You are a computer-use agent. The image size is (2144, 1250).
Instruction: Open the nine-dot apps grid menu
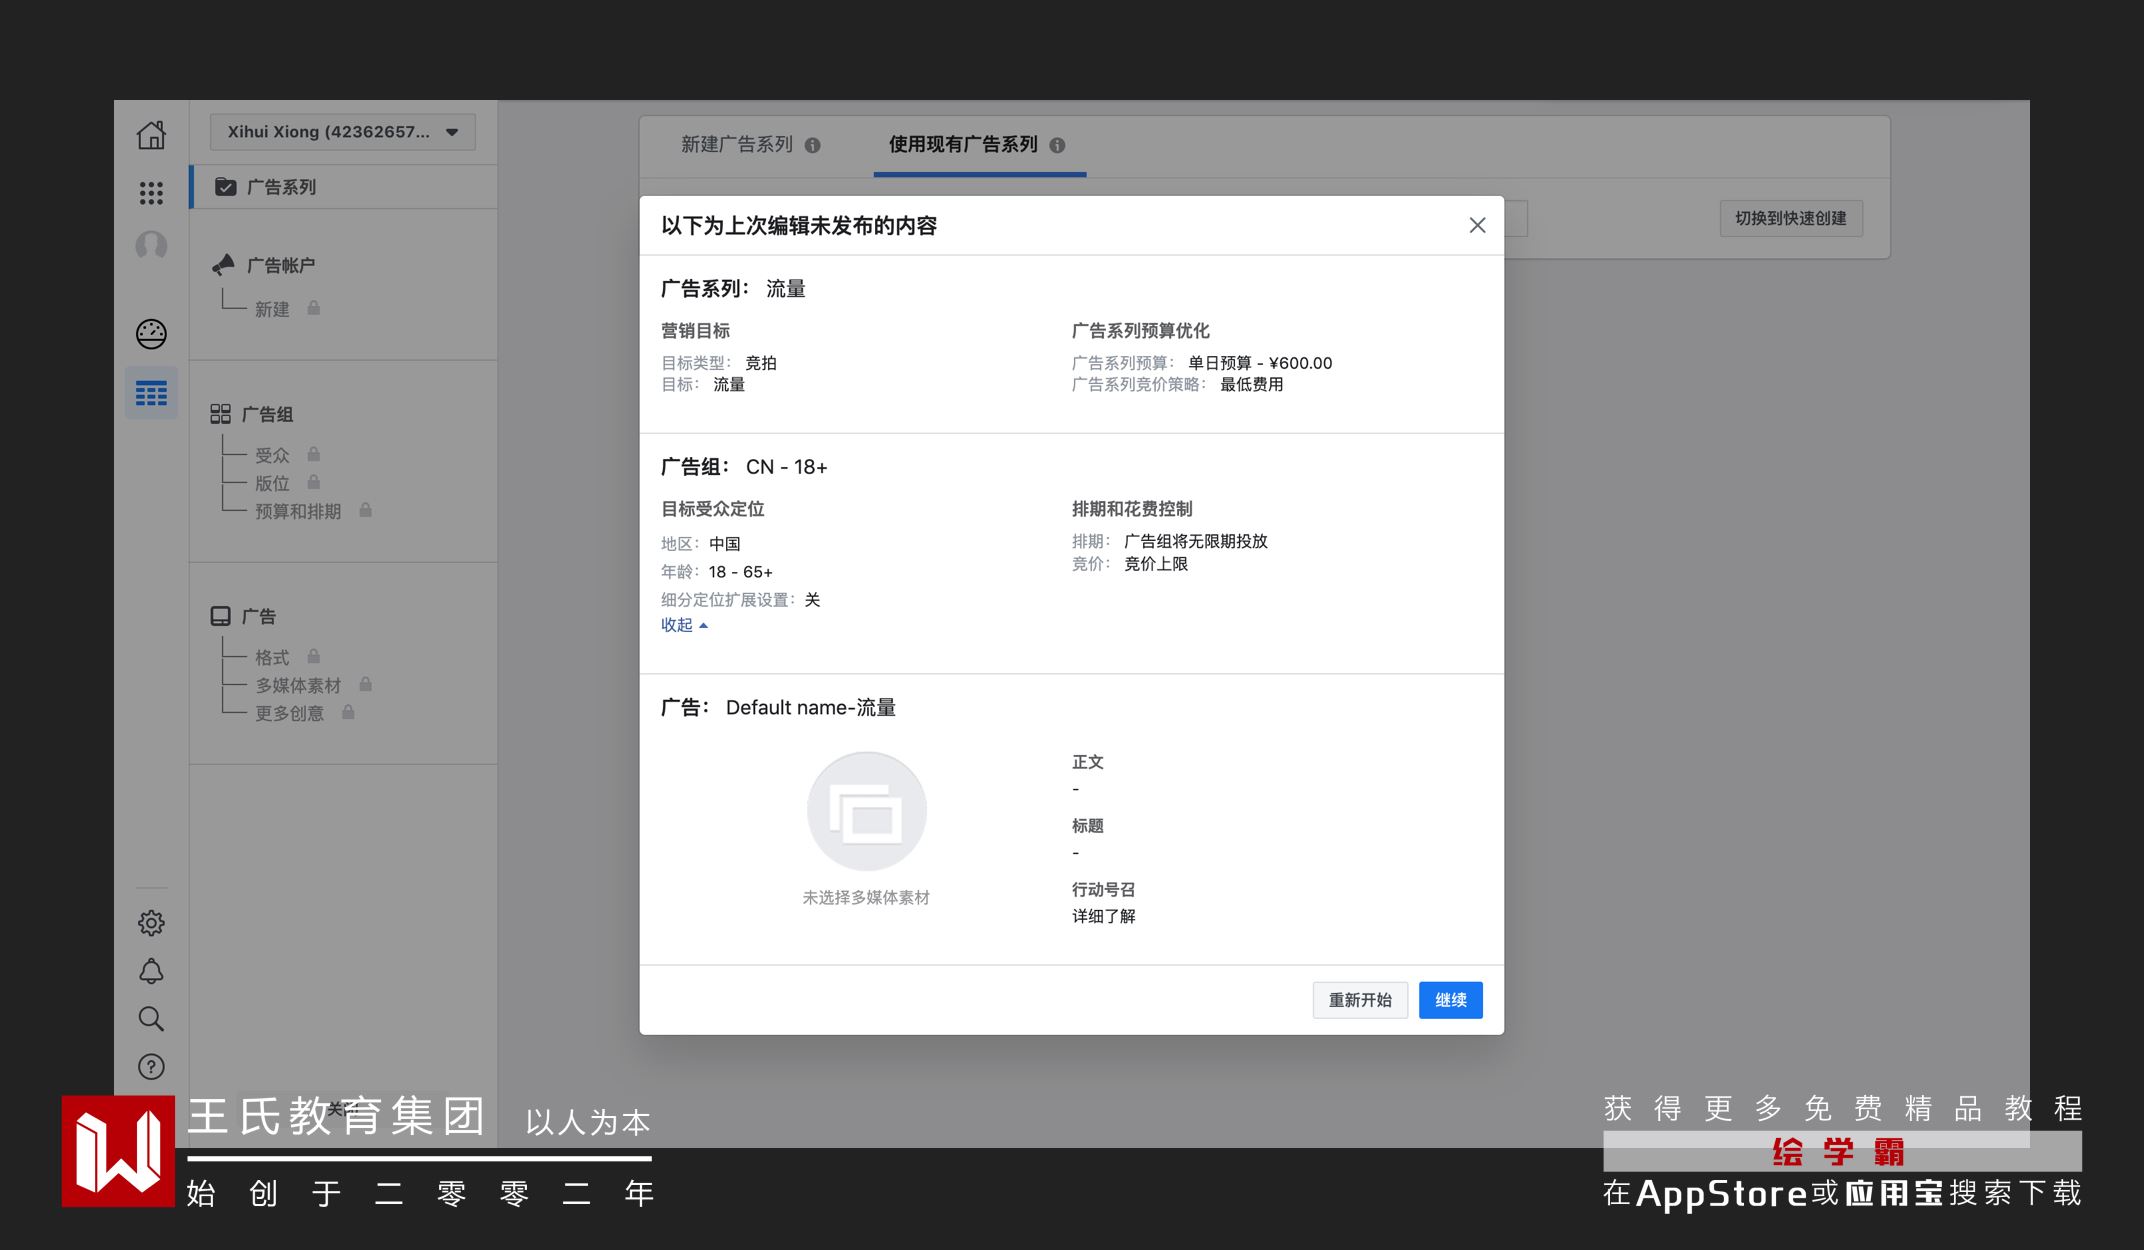[151, 193]
